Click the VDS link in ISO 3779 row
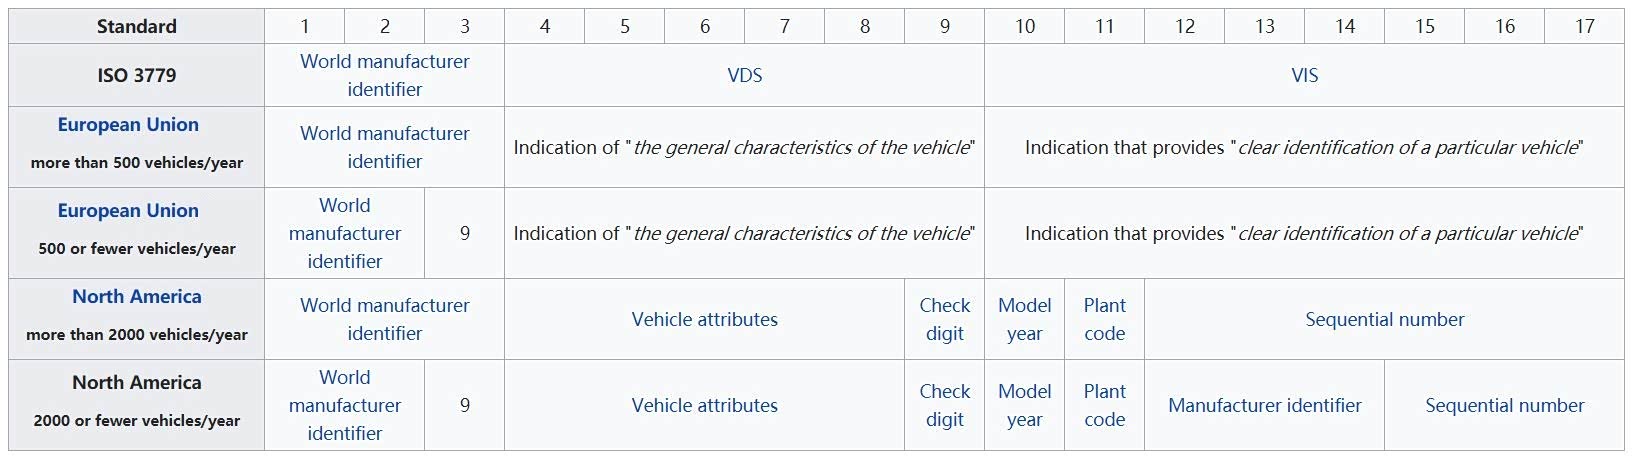 [x=744, y=75]
